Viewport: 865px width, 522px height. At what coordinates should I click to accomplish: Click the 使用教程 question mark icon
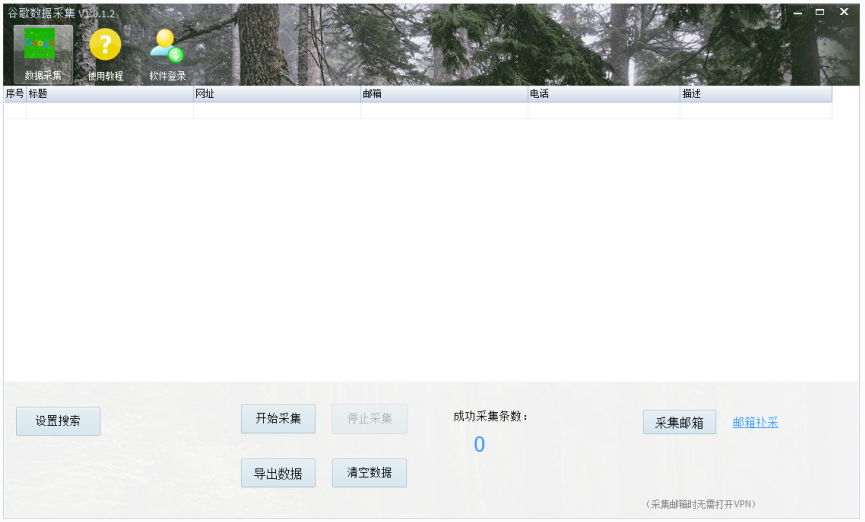point(105,52)
